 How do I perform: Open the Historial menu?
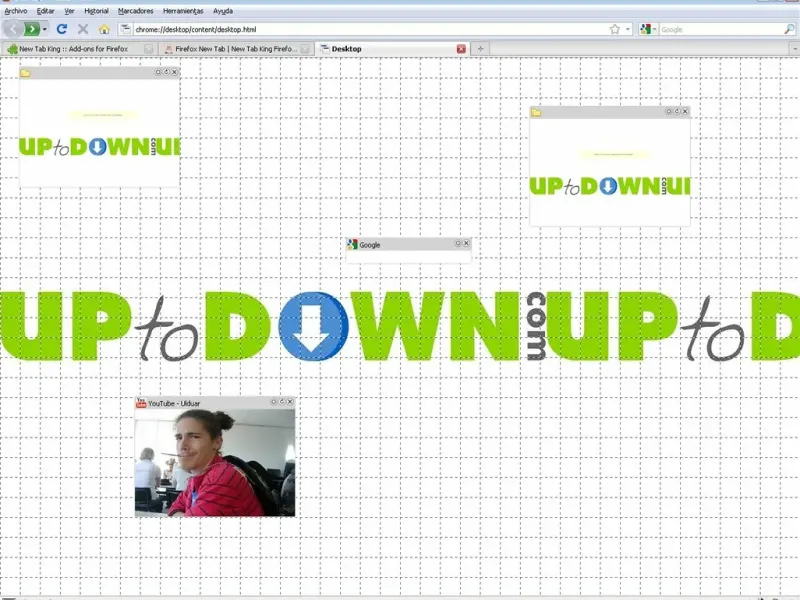[x=96, y=11]
